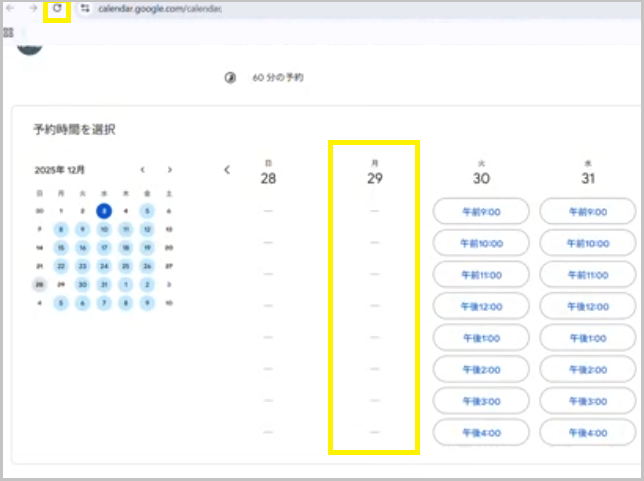The height and width of the screenshot is (481, 644).
Task: Book 午前10:00 slot on Tuesday 30
Action: (481, 243)
